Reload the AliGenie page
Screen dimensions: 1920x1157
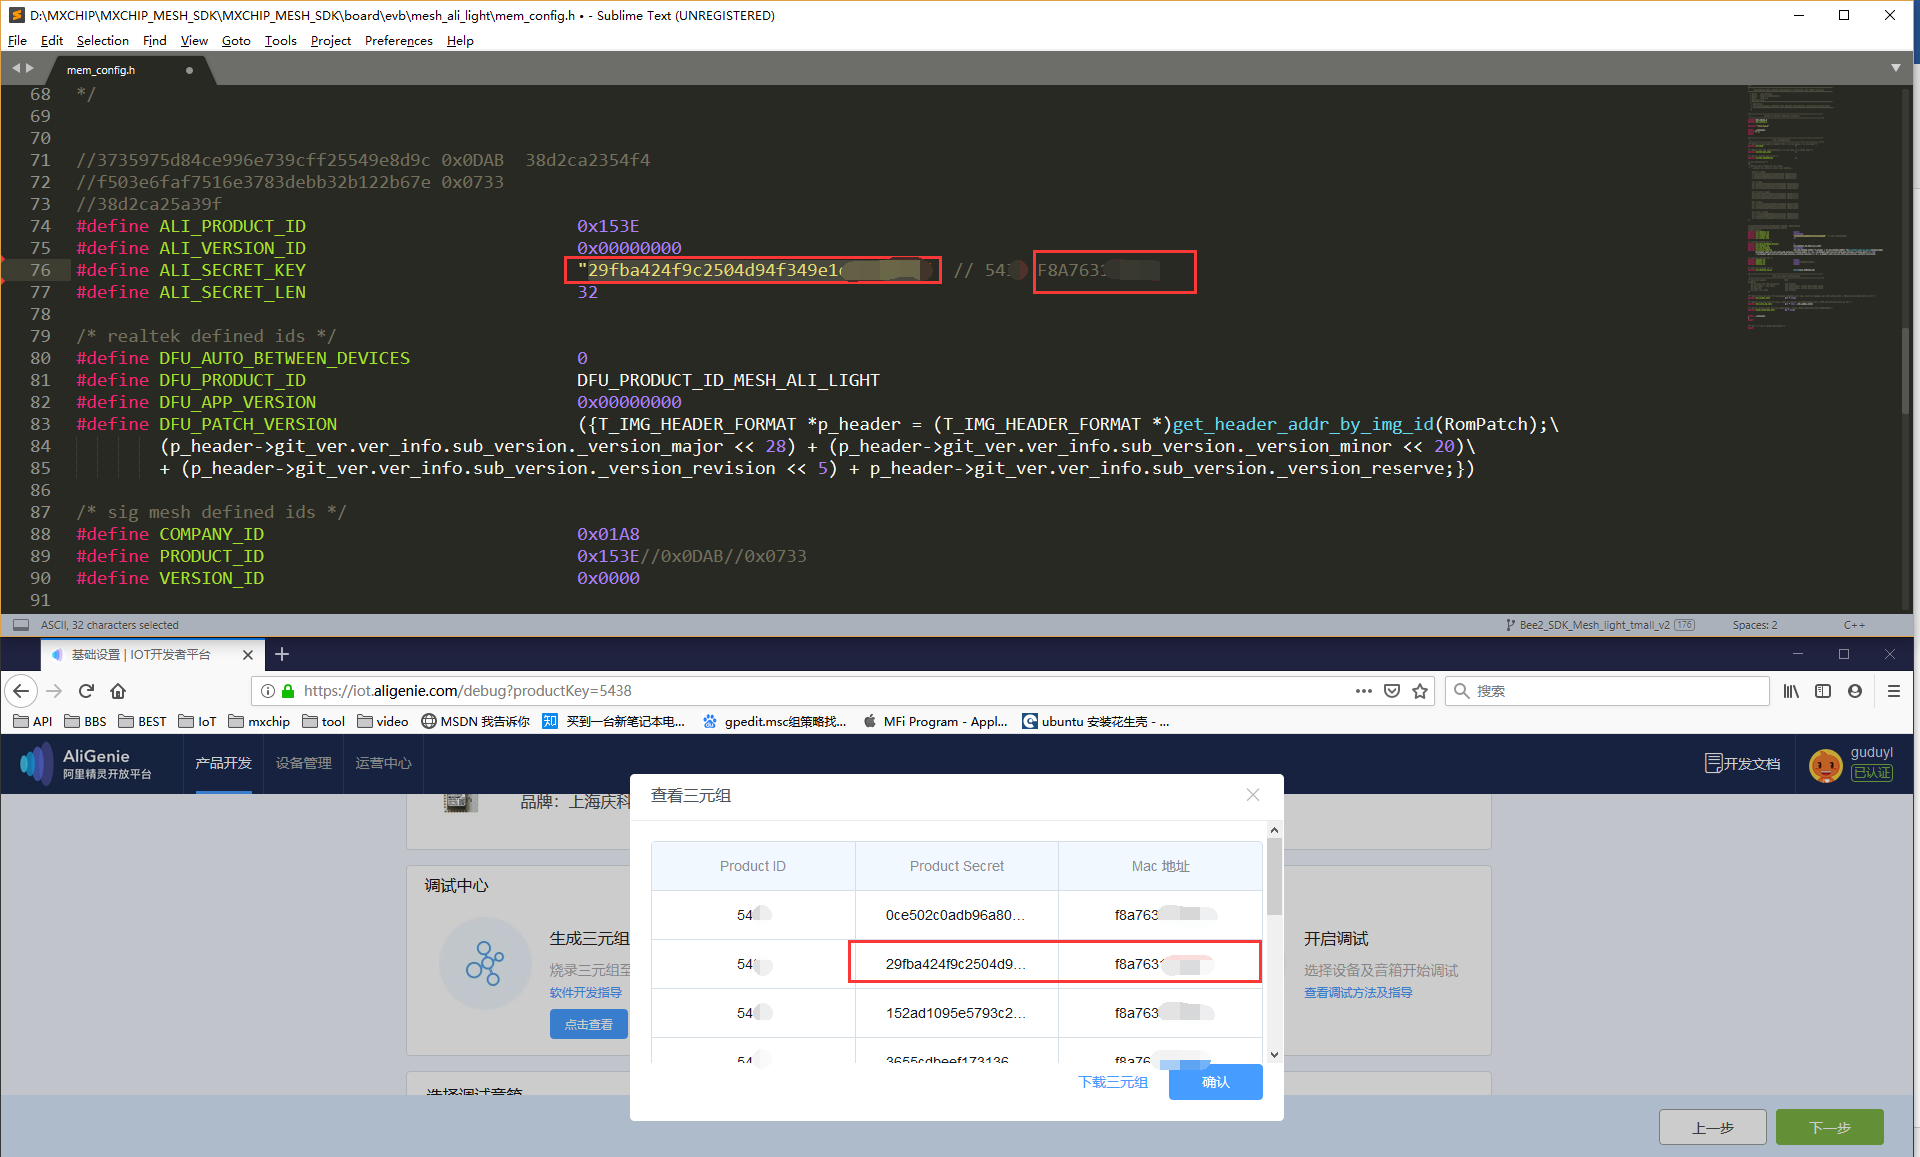tap(86, 691)
